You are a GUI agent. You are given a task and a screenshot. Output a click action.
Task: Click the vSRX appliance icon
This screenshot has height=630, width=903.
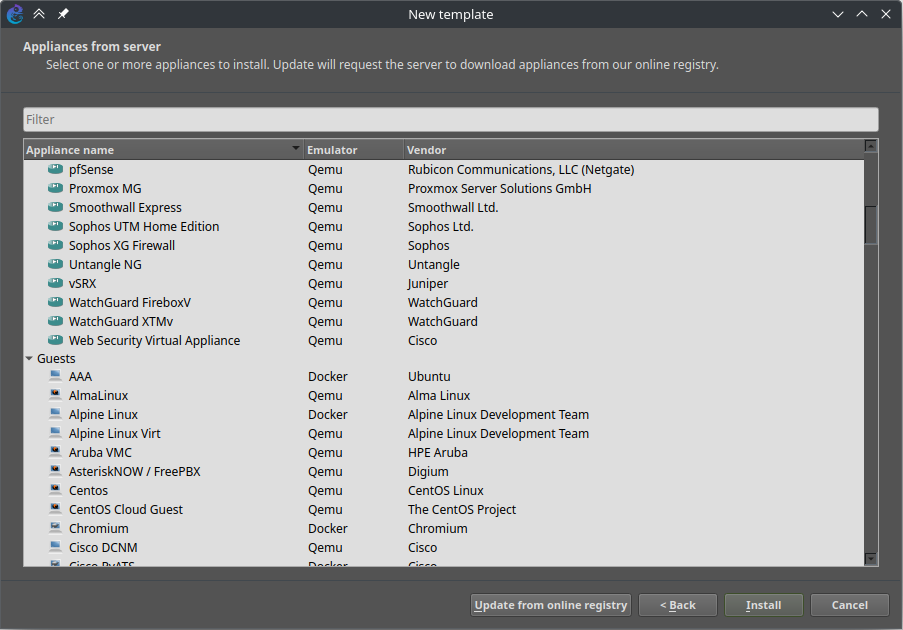55,283
